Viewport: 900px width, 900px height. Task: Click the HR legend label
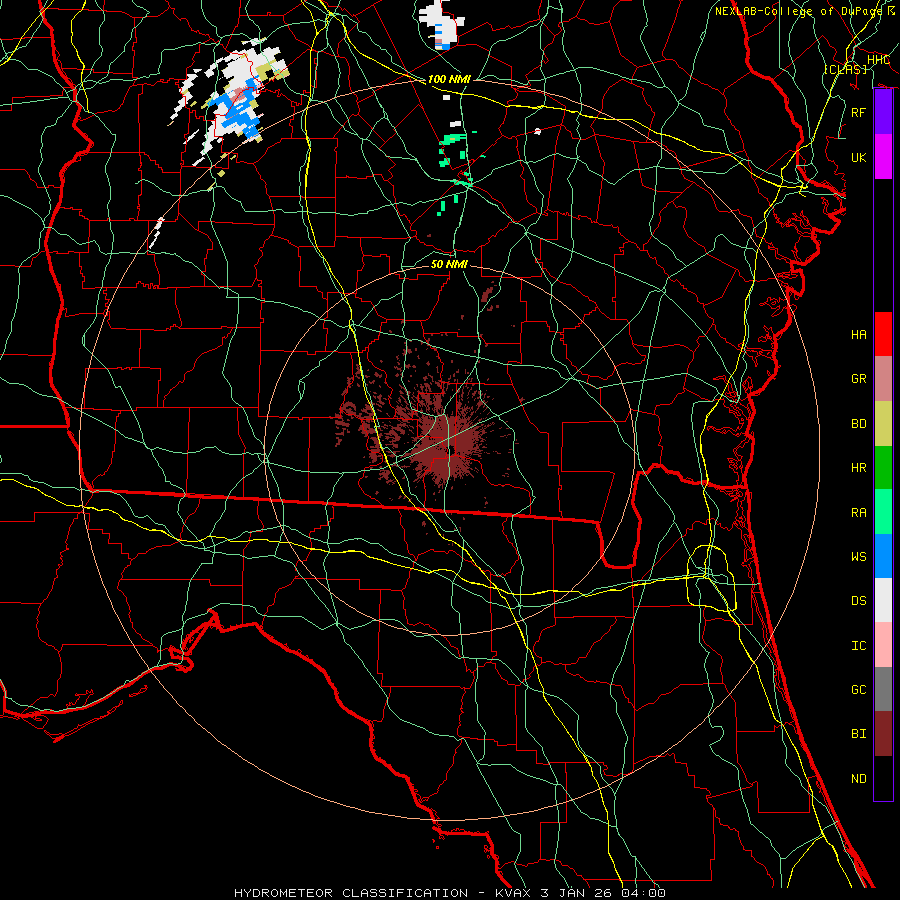pos(859,468)
